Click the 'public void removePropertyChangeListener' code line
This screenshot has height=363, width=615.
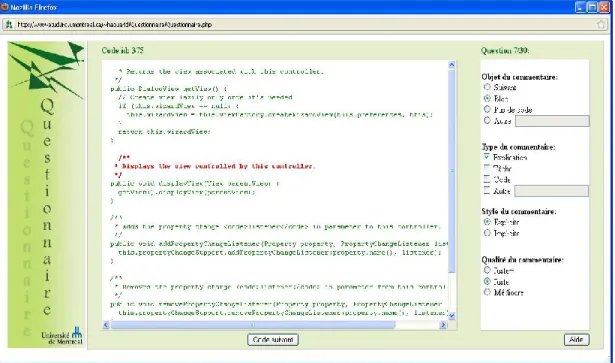click(x=277, y=304)
